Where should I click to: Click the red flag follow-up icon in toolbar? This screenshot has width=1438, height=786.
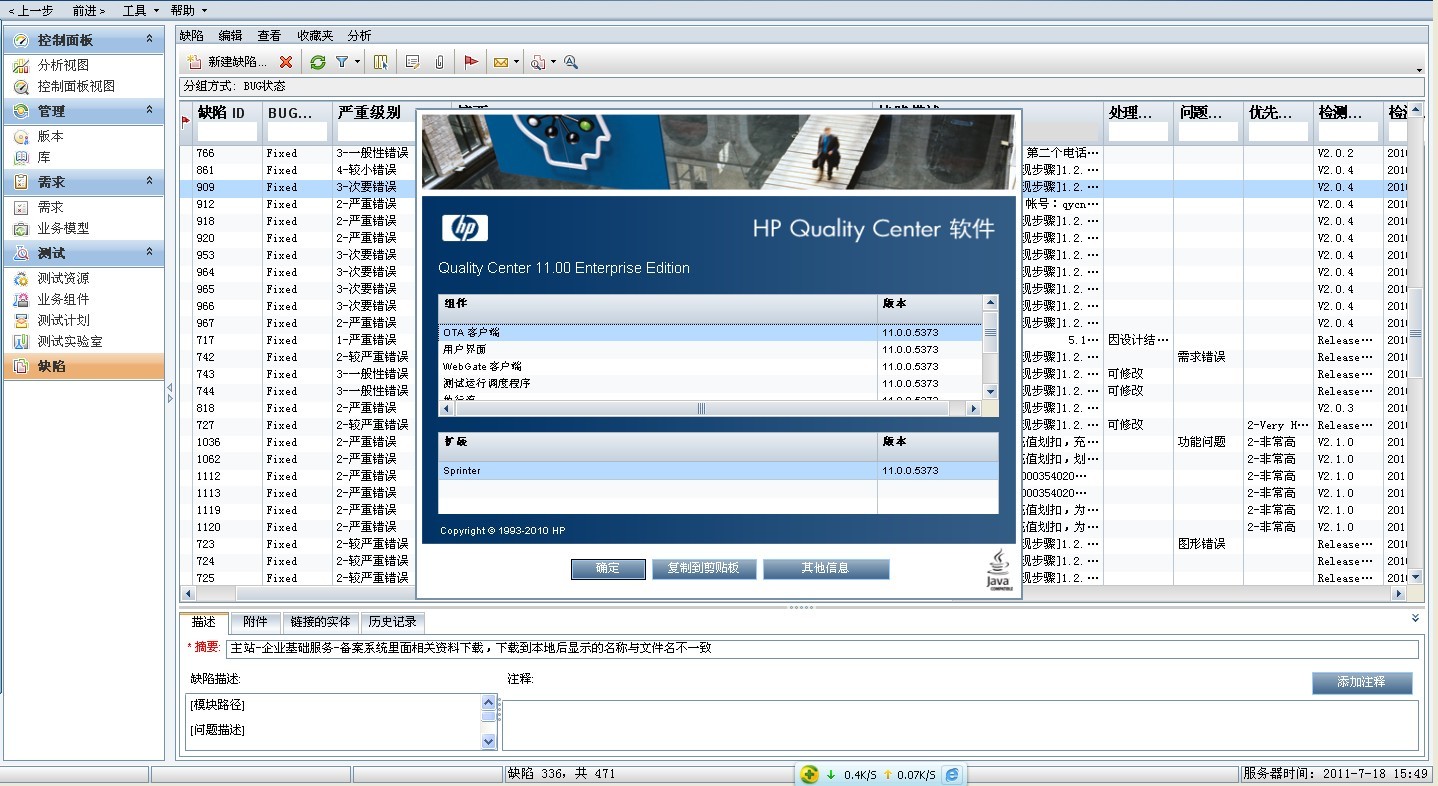point(471,62)
